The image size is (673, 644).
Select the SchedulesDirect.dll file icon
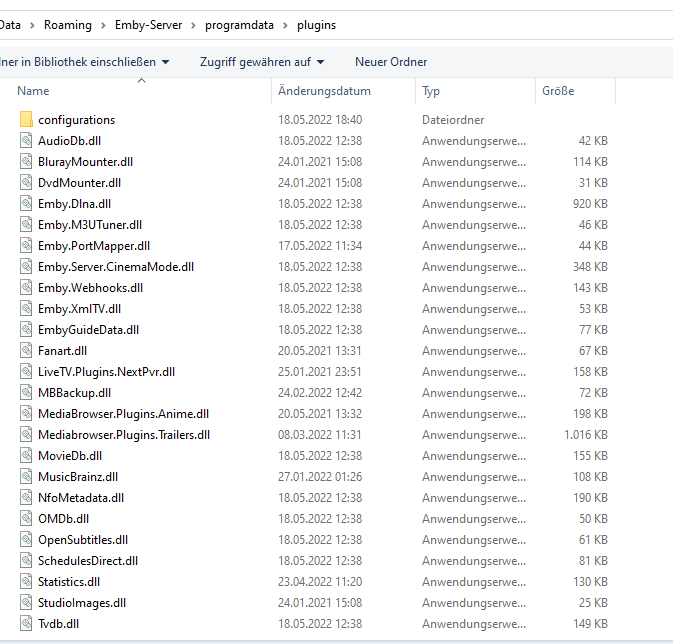click(x=26, y=561)
